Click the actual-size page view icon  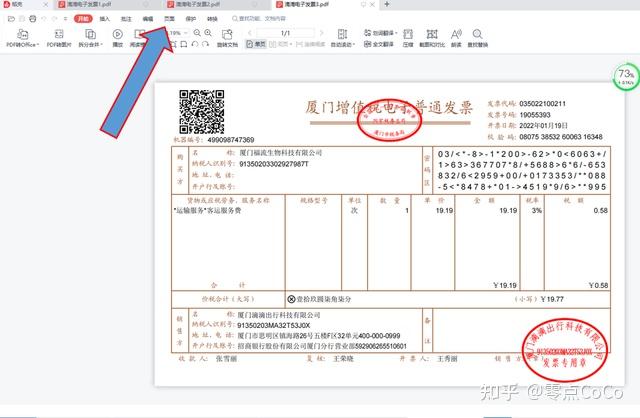tap(184, 44)
